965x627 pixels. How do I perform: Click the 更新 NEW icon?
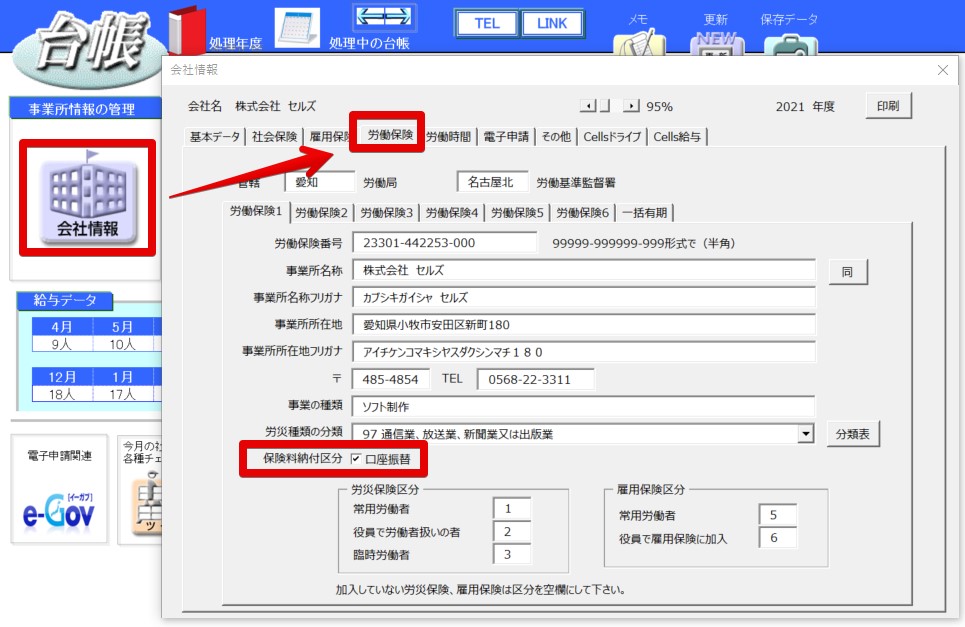click(717, 44)
